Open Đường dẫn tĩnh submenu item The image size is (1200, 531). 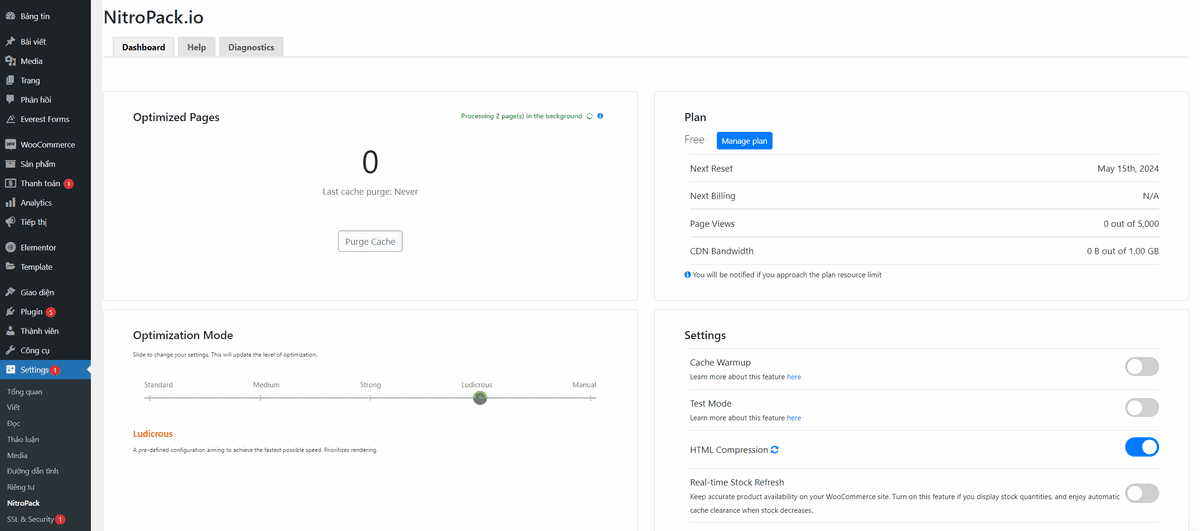point(33,471)
